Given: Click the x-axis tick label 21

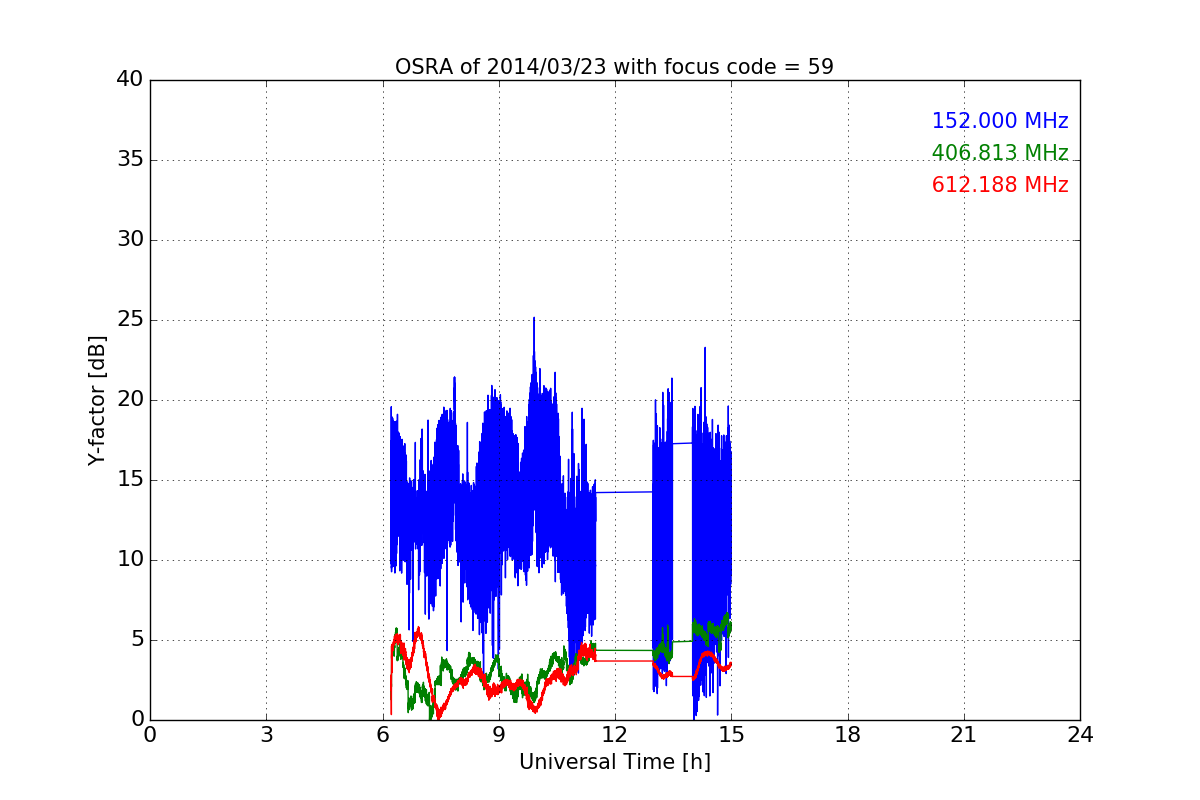Looking at the screenshot, I should [964, 735].
